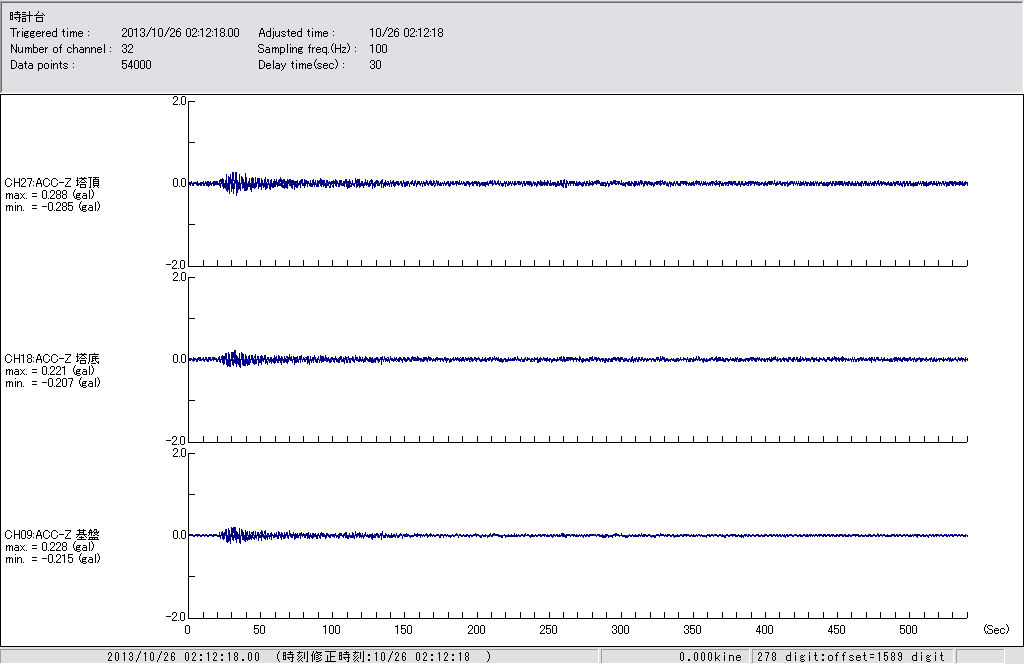Click the Number of channel value 32
Screen dimensions: 1024x664
(x=127, y=49)
